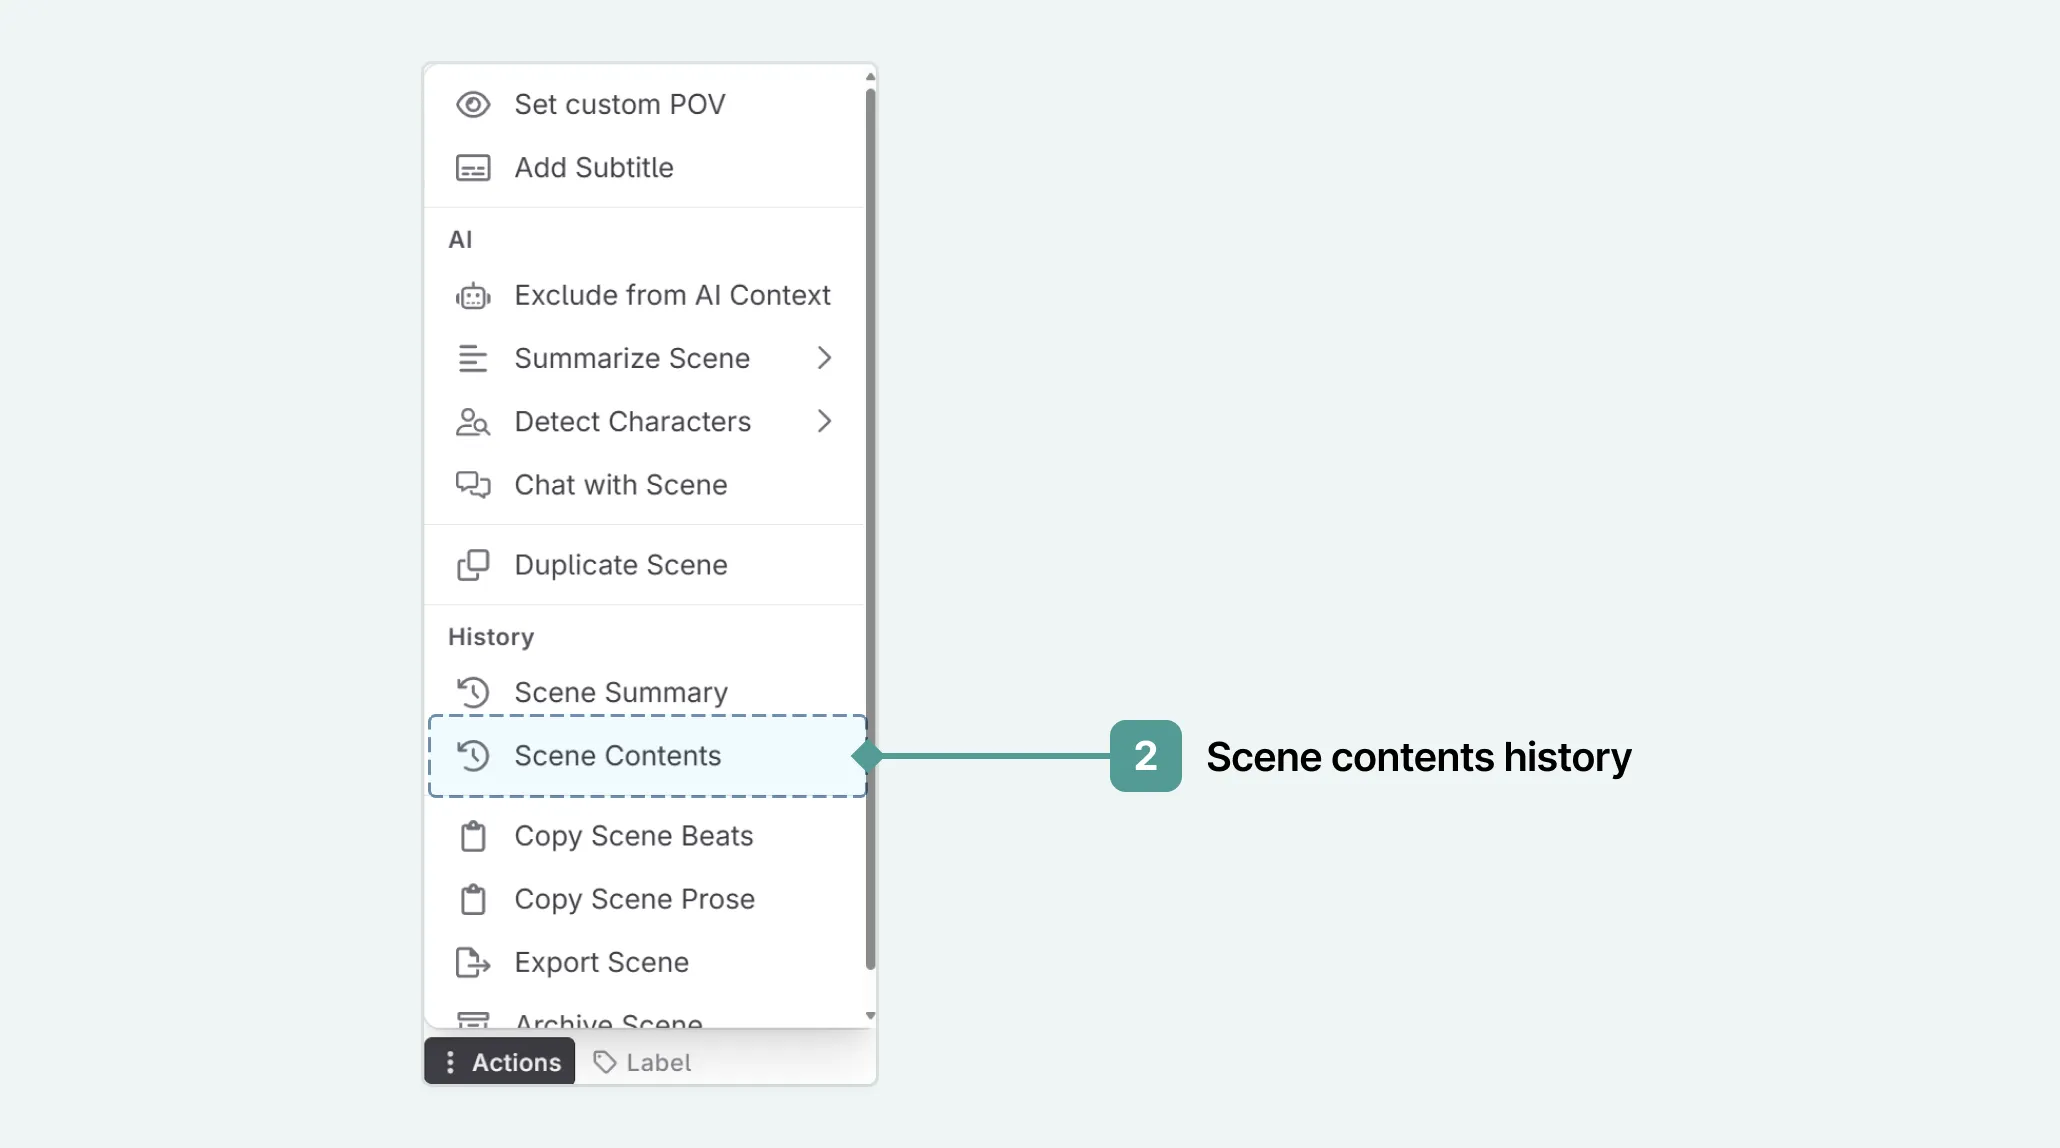Click the Scene Contents history icon
Viewport: 2060px width, 1148px height.
tap(476, 755)
